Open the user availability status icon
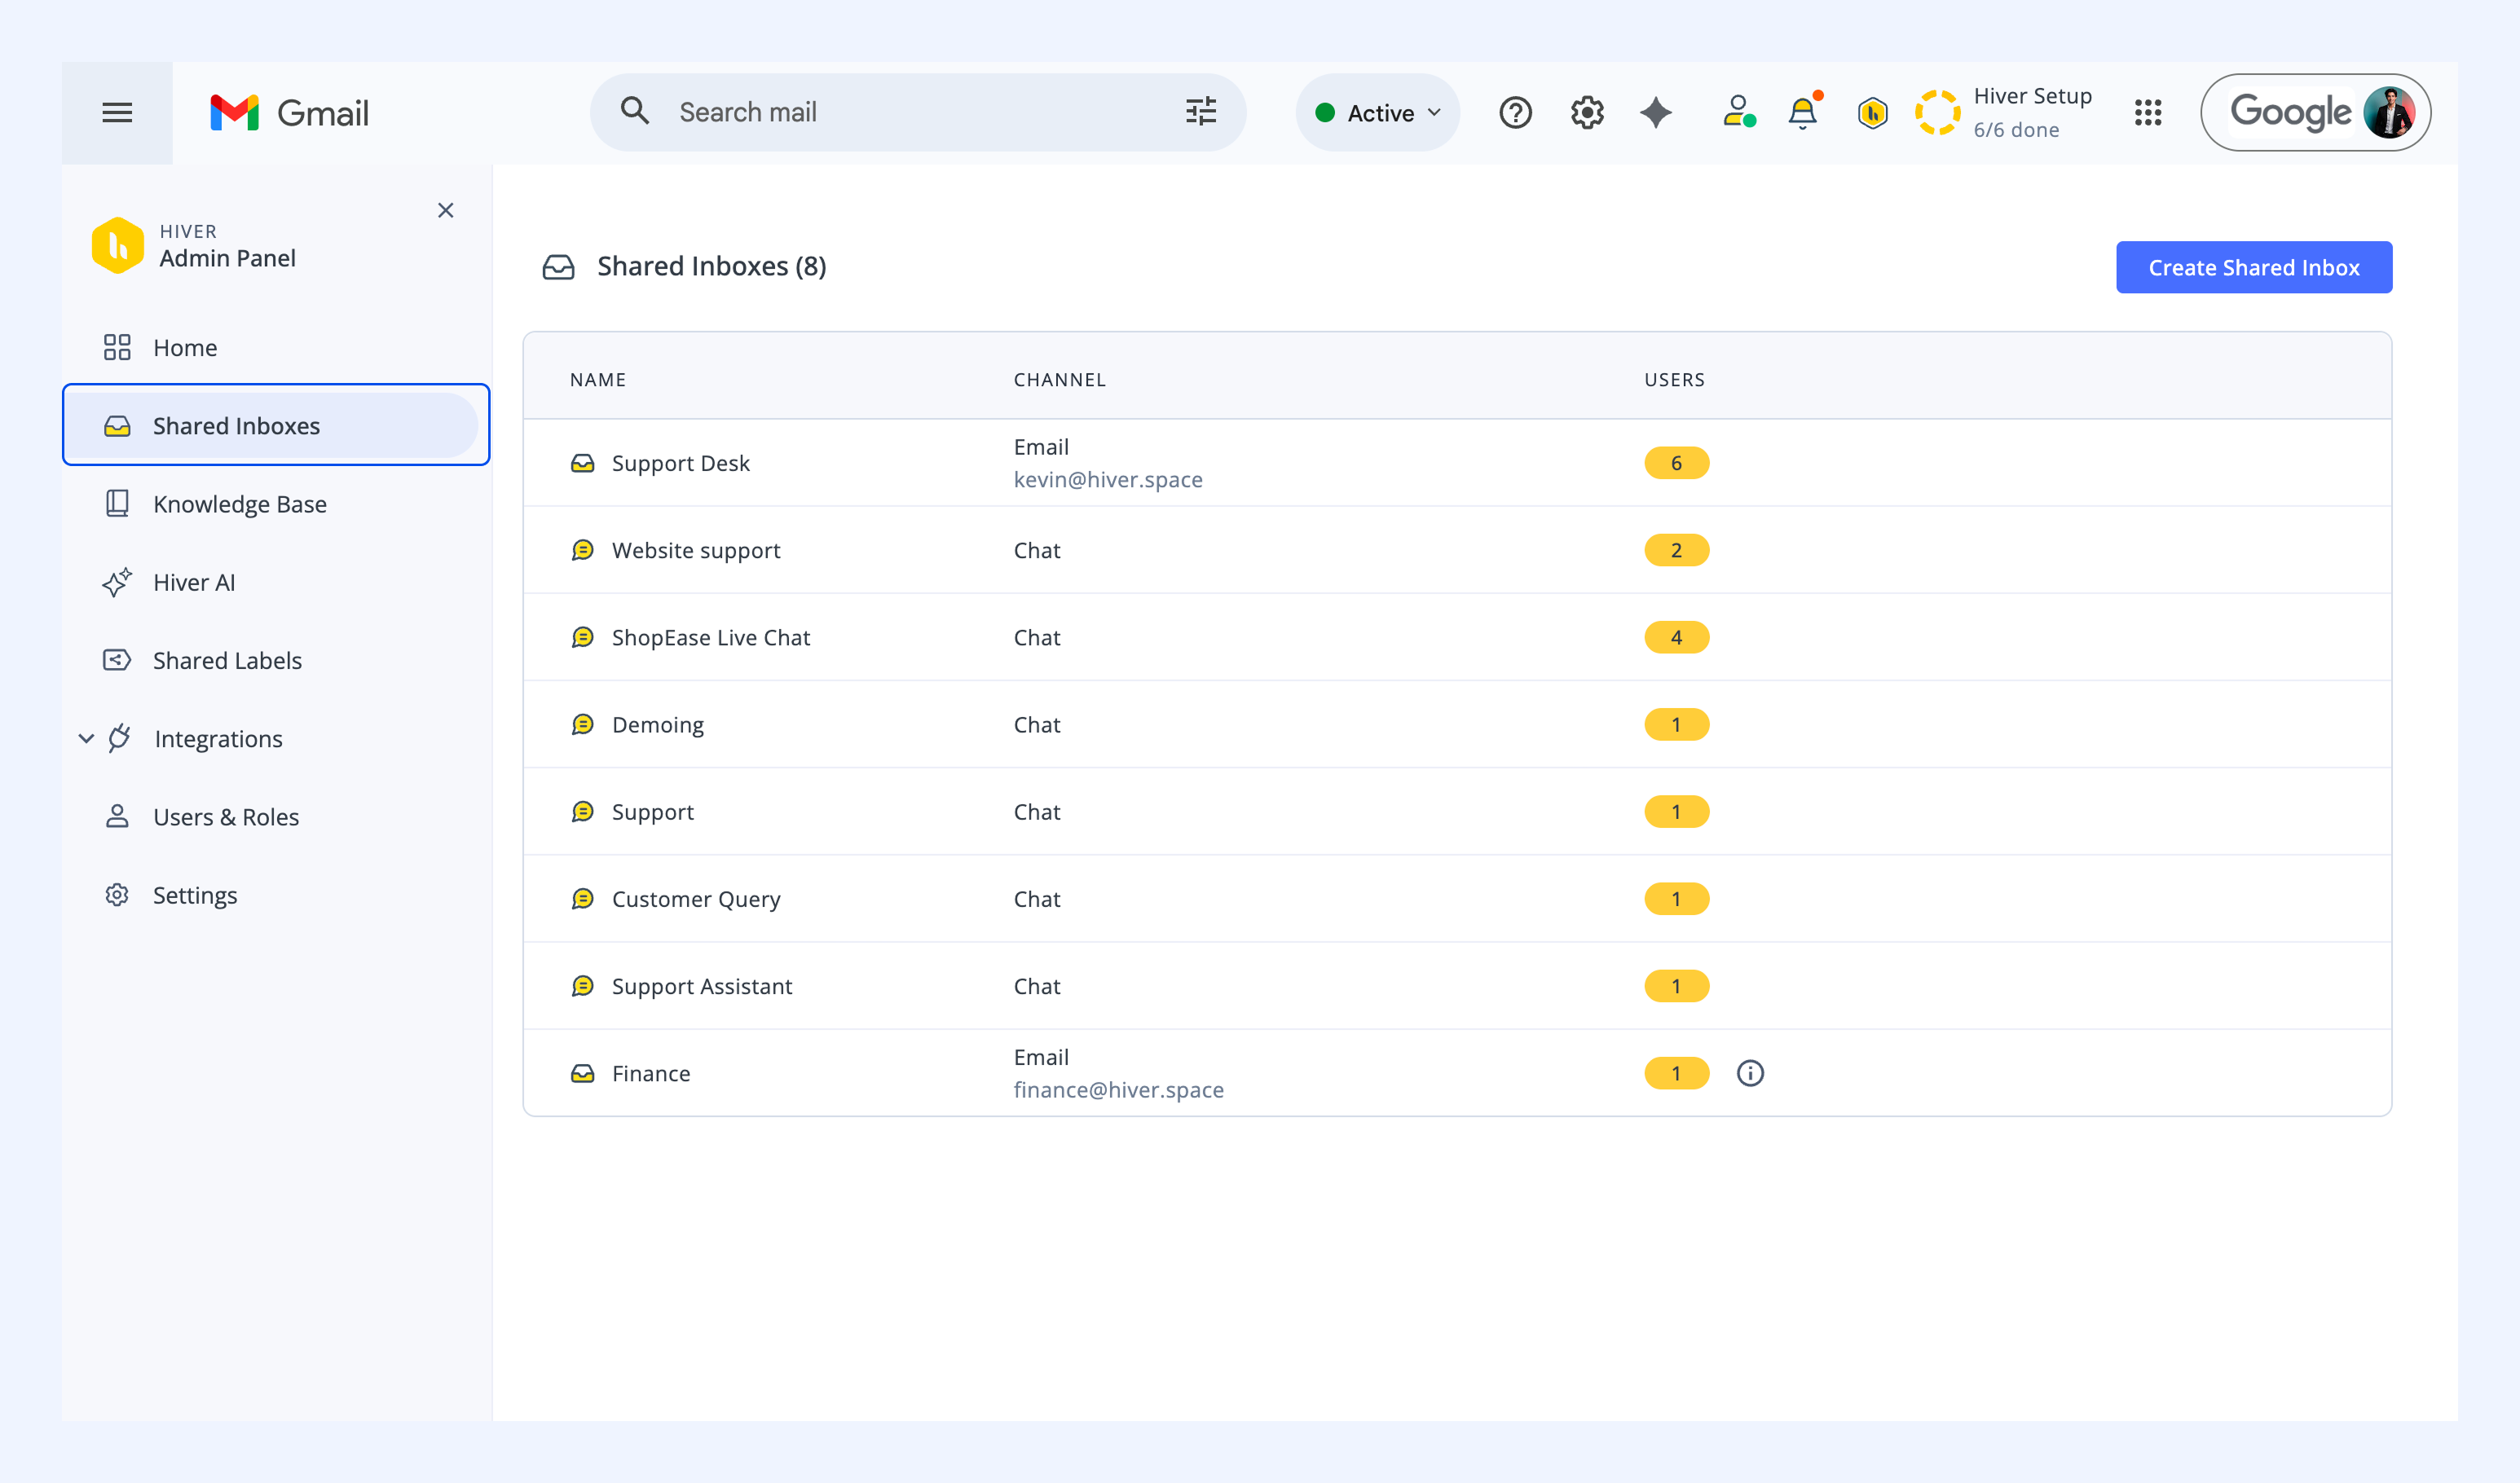Screen dimensions: 2520x1483 tap(1739, 112)
